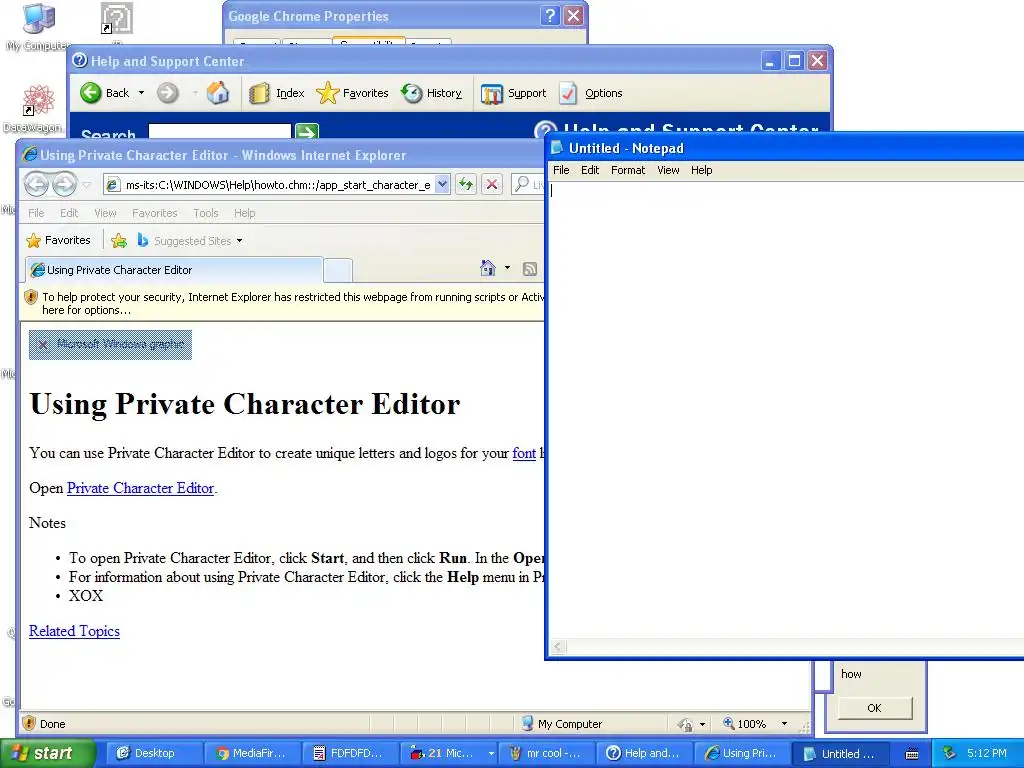
Task: Click the IE Home icon
Action: 488,268
